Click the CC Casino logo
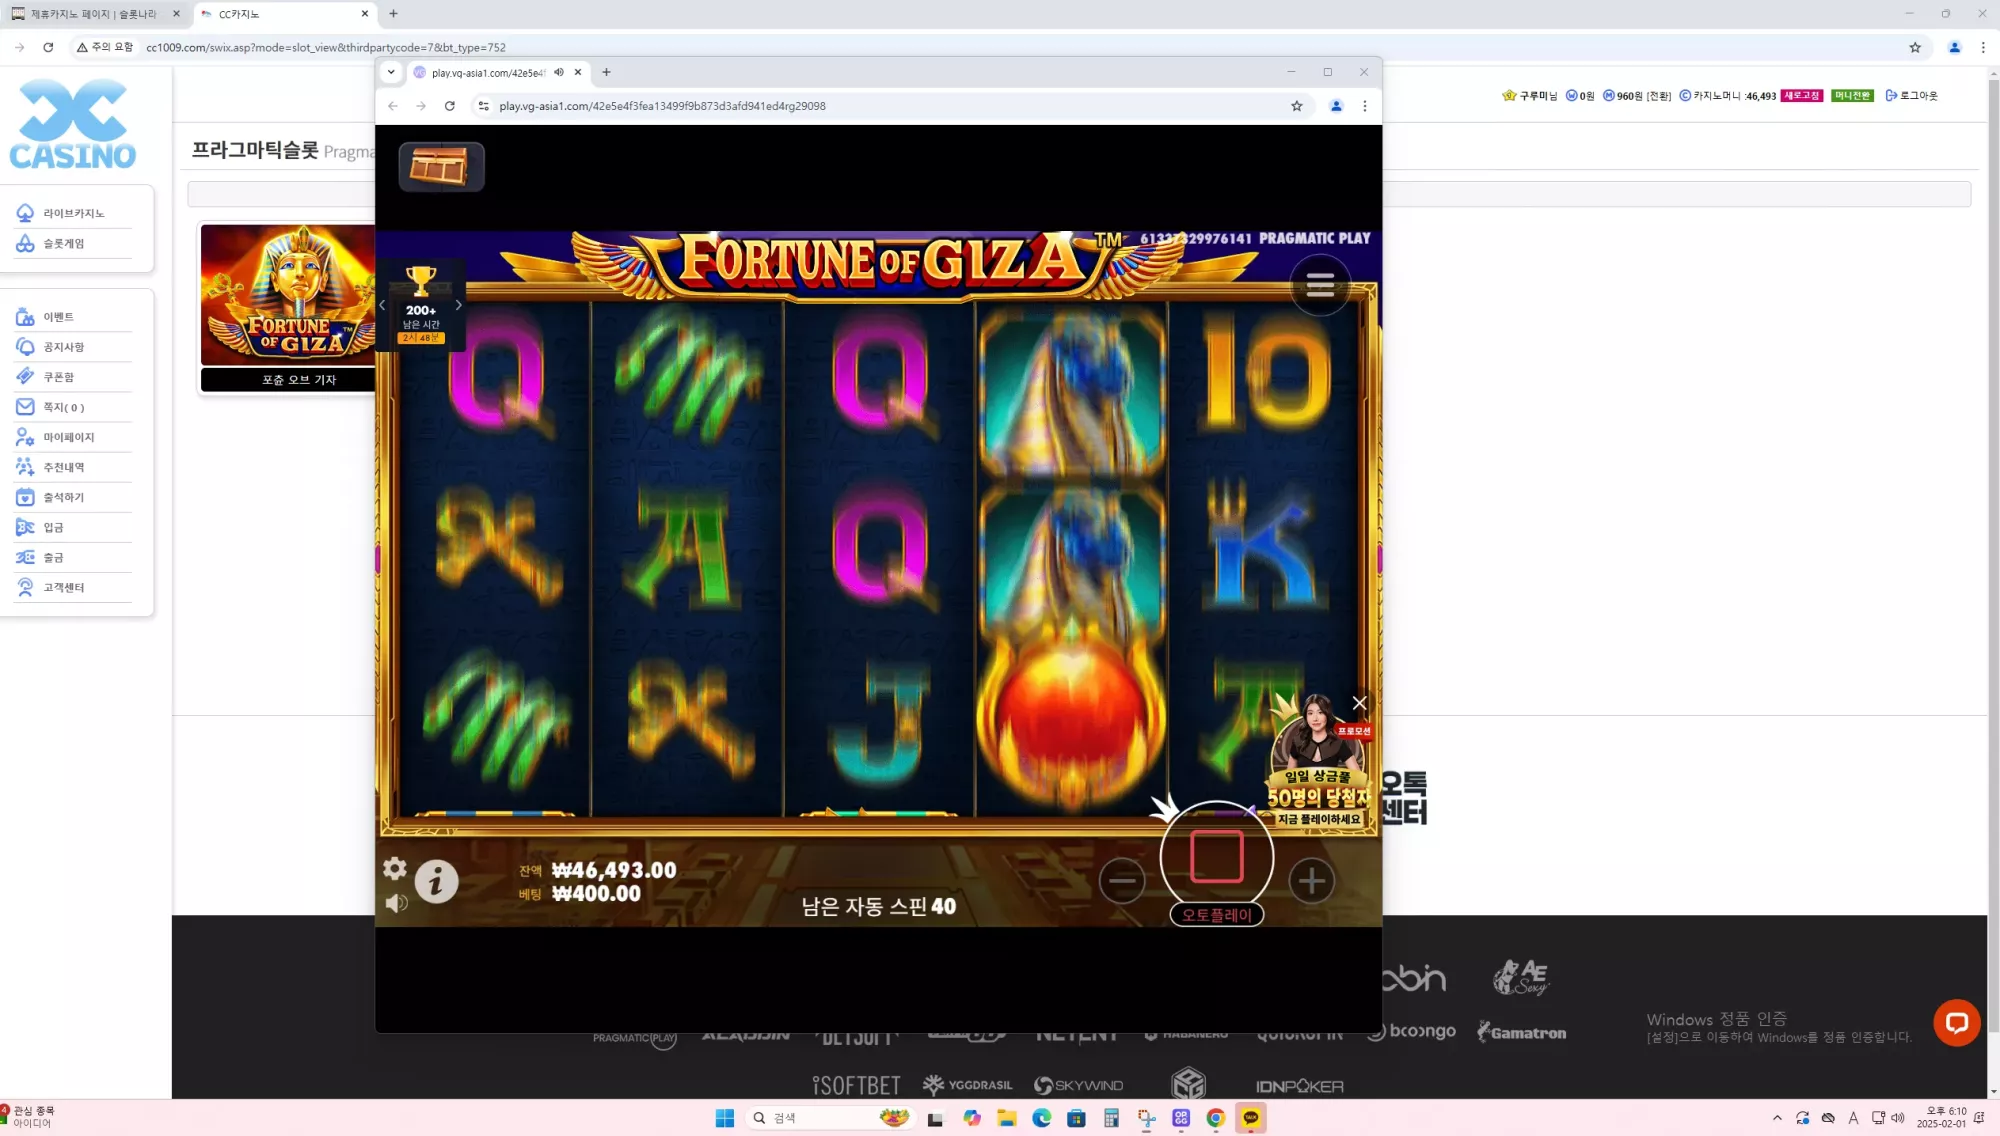 pos(73,124)
